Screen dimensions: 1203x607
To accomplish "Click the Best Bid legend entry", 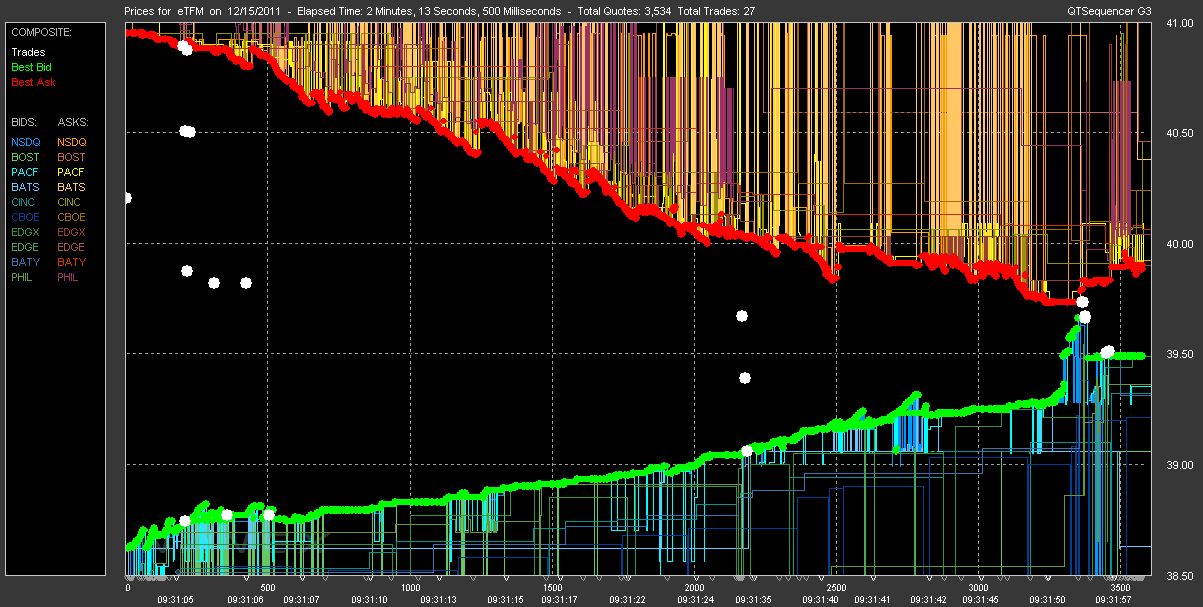I will point(32,67).
